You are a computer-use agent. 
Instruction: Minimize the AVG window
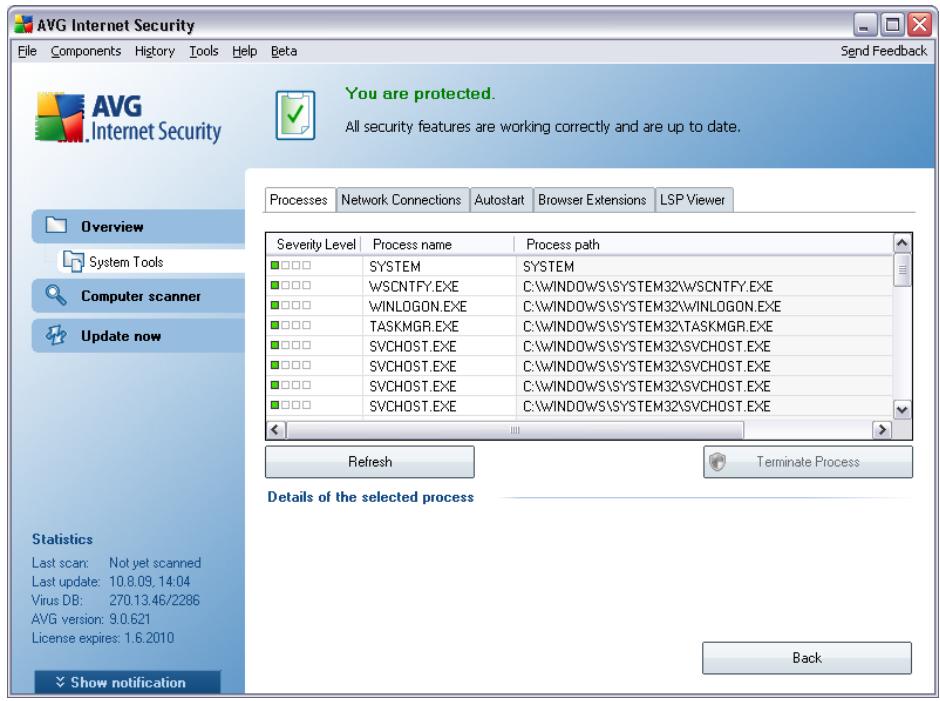tap(864, 25)
